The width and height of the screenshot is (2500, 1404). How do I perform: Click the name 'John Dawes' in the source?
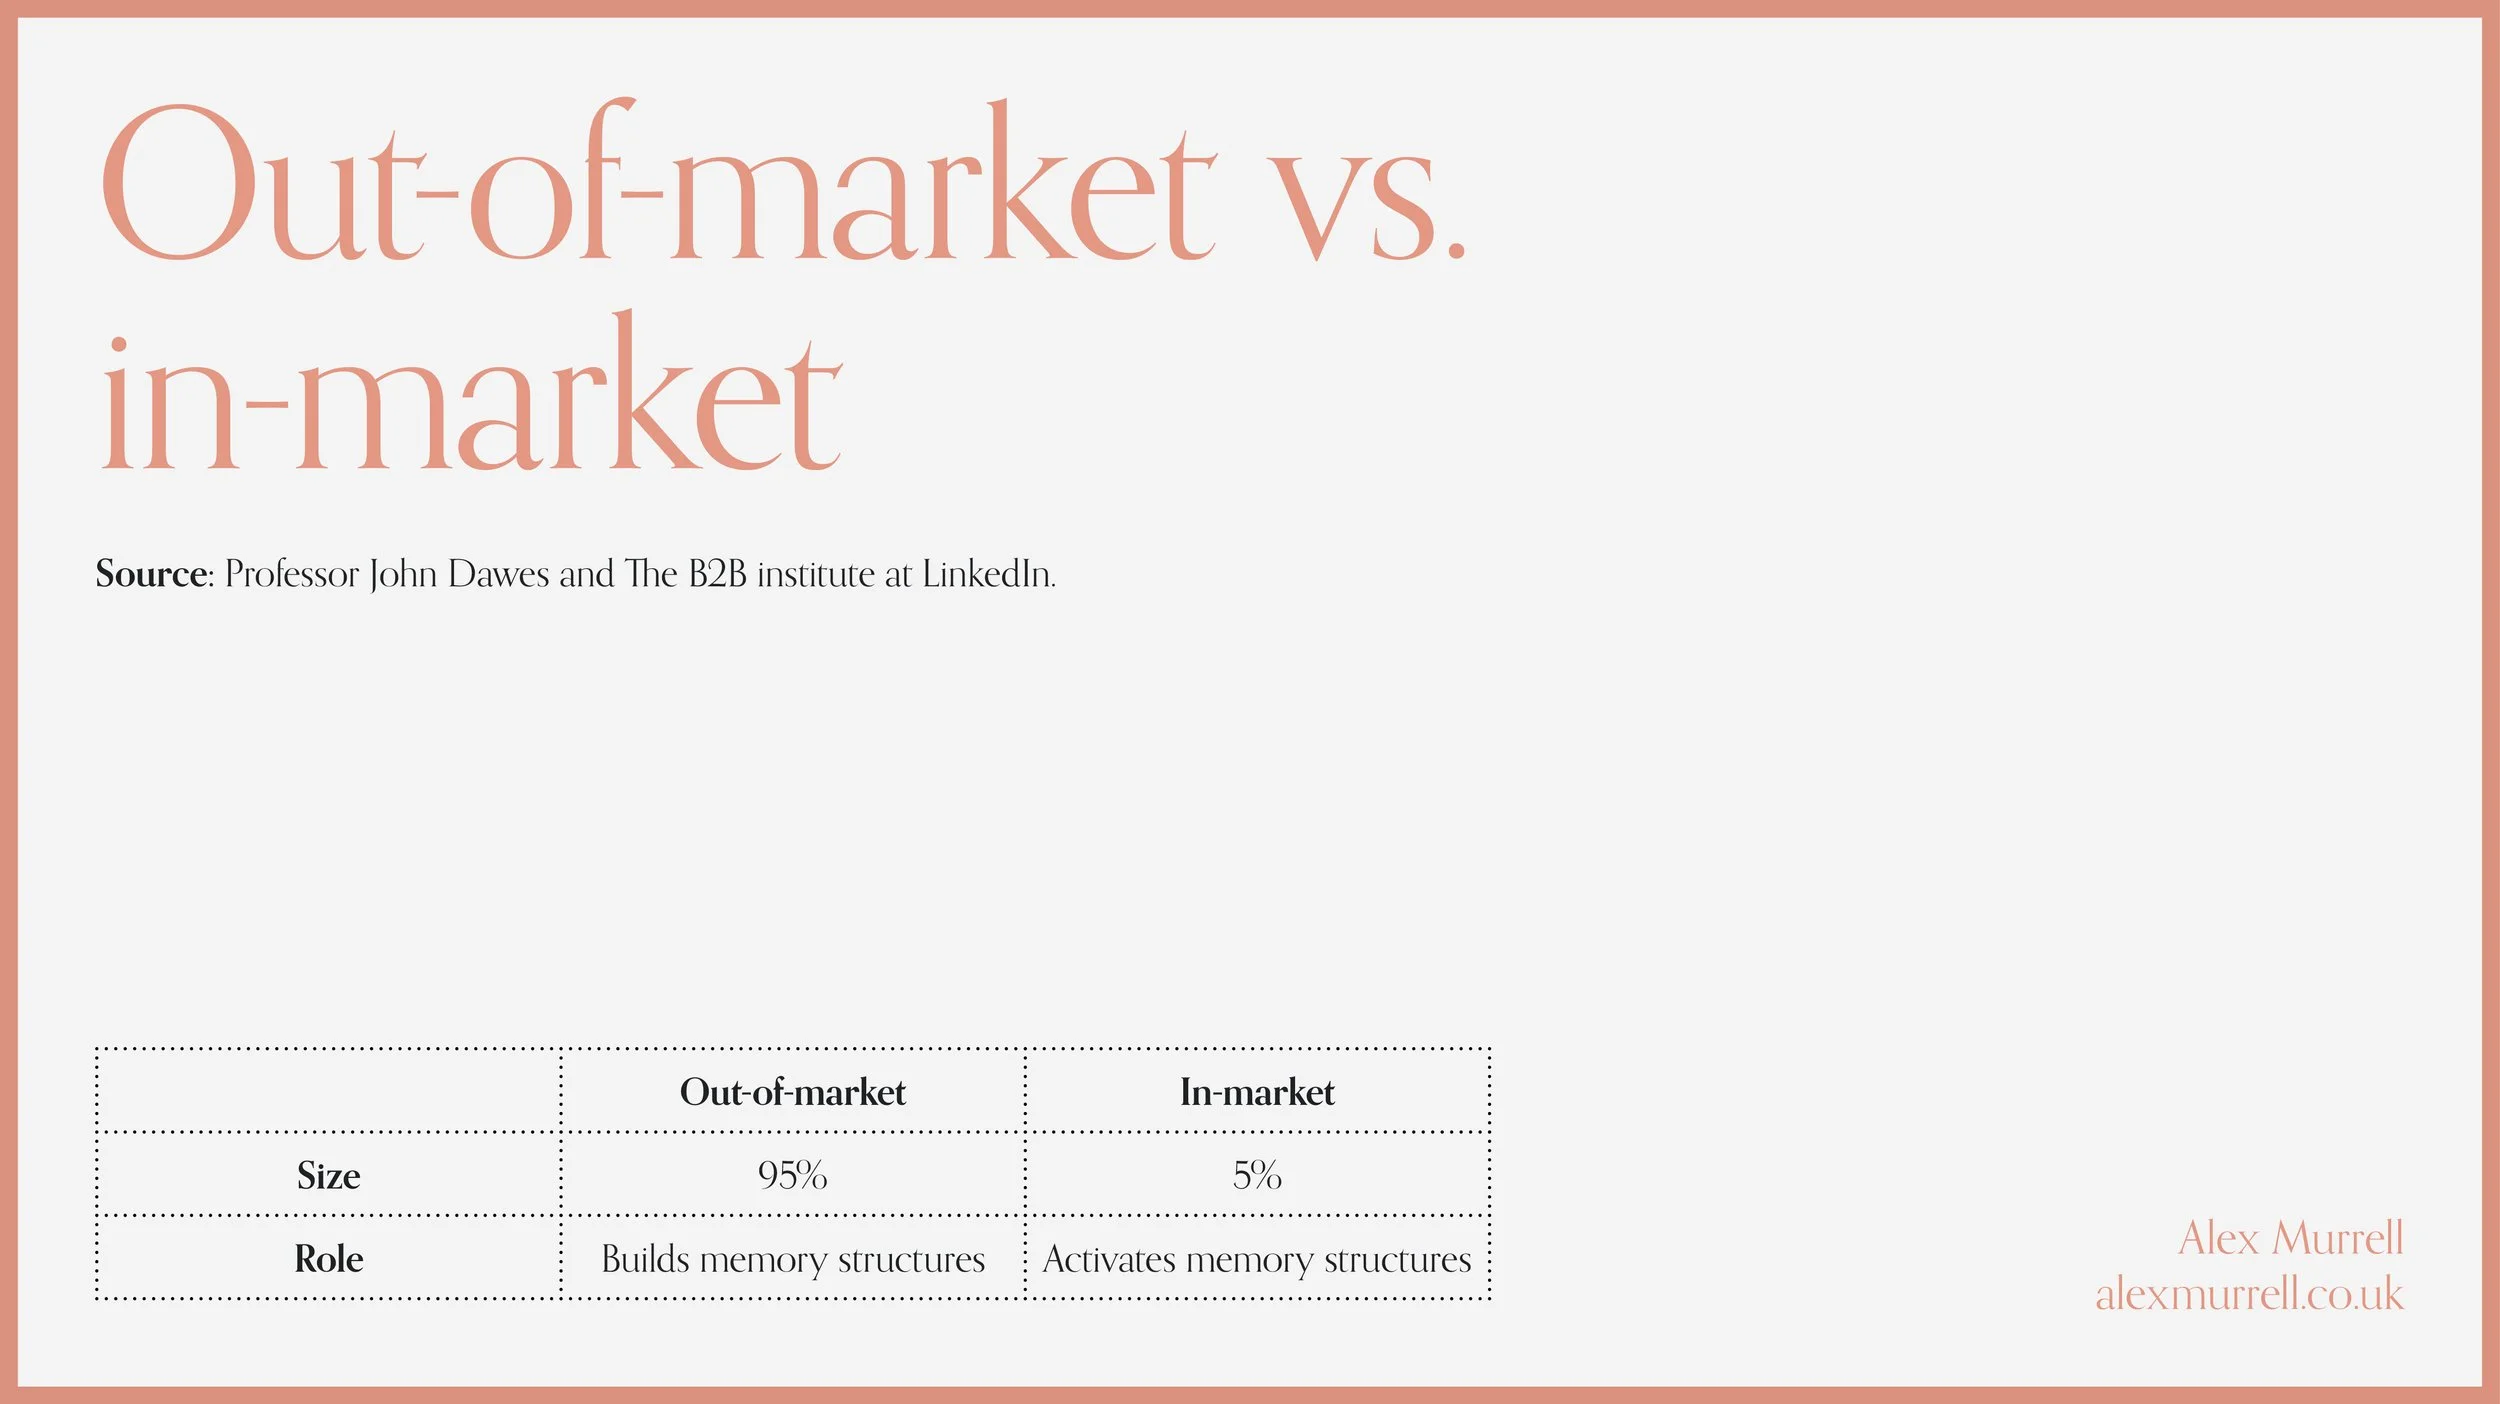click(x=459, y=574)
